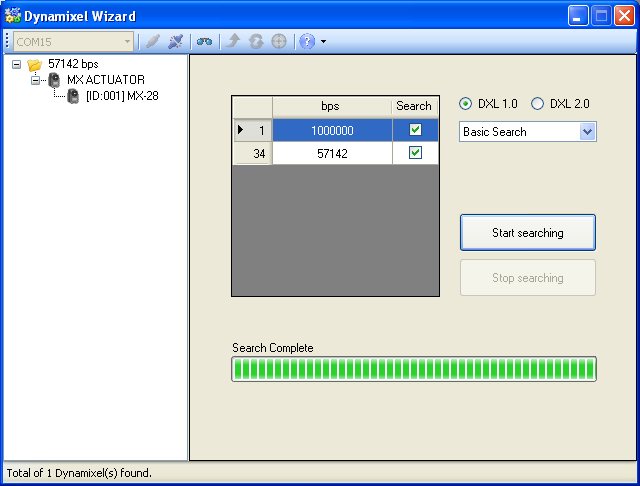640x486 pixels.
Task: Open the COM15 port dropdown
Action: pyautogui.click(x=126, y=41)
